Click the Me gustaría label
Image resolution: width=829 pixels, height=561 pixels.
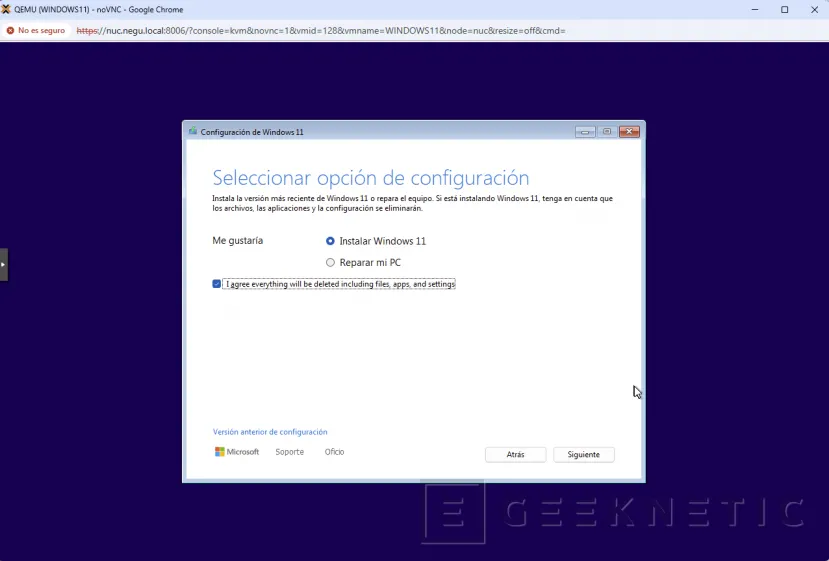coord(237,241)
